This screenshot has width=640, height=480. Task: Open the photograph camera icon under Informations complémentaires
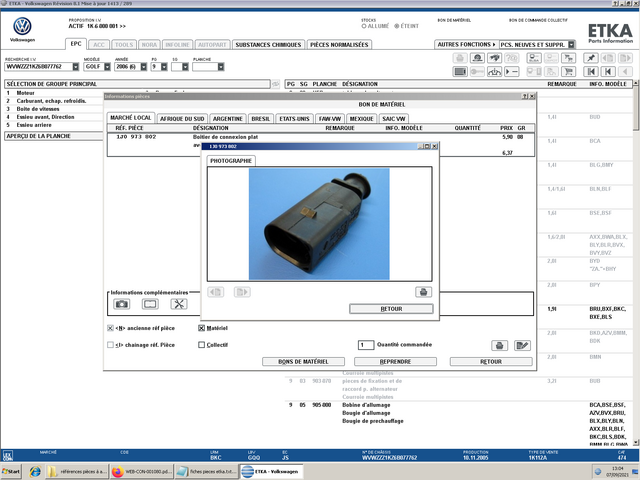pos(122,304)
